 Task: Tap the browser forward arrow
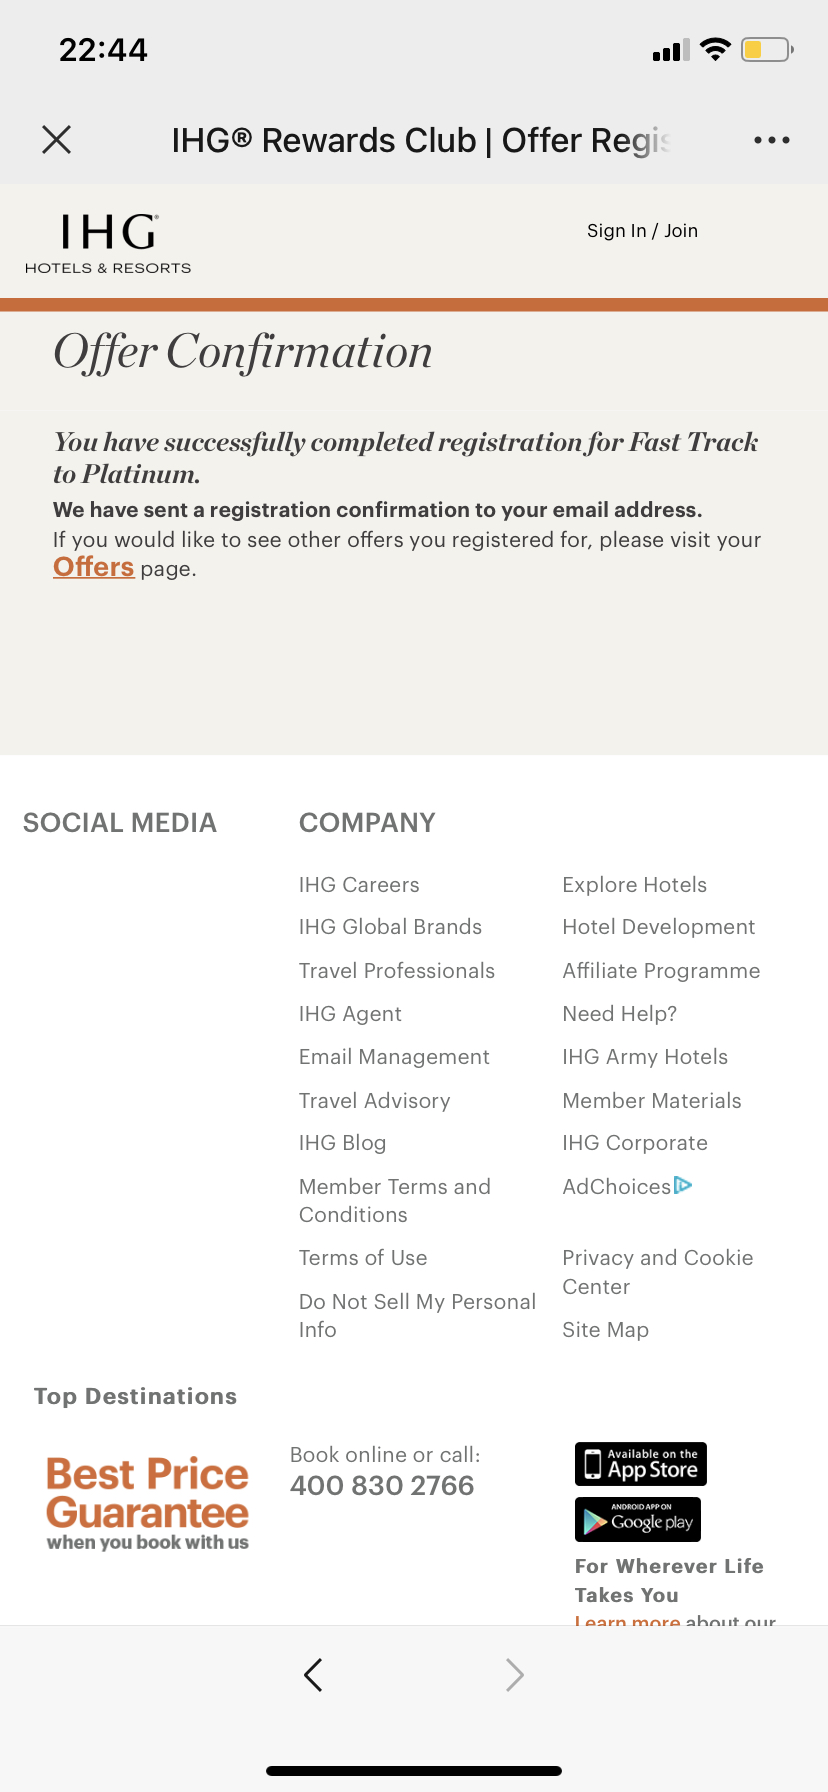(x=515, y=1674)
